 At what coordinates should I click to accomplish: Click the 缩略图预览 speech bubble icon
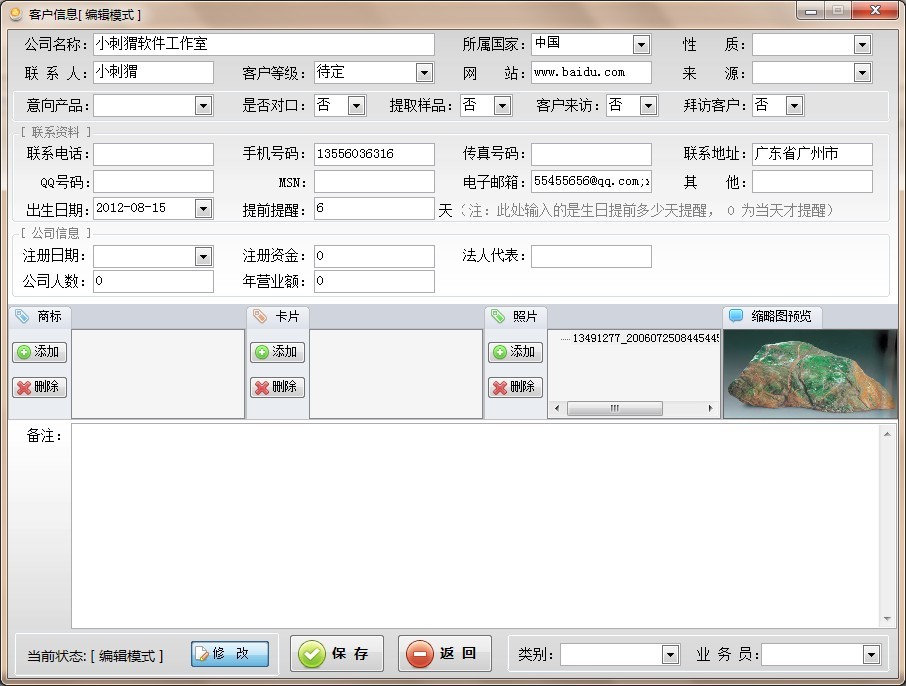coord(736,316)
